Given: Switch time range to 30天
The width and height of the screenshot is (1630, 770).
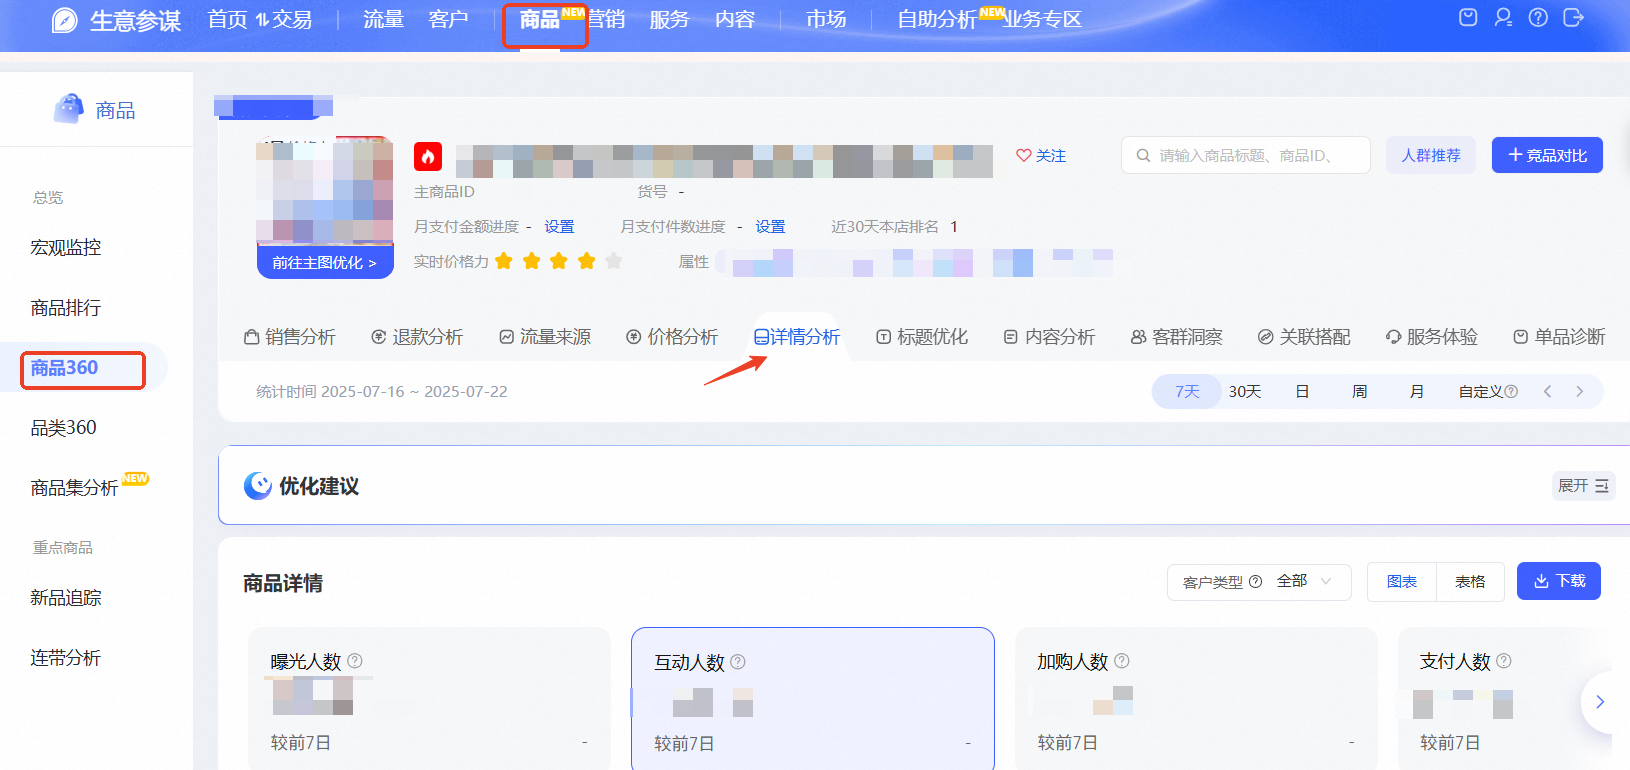Looking at the screenshot, I should 1244,392.
